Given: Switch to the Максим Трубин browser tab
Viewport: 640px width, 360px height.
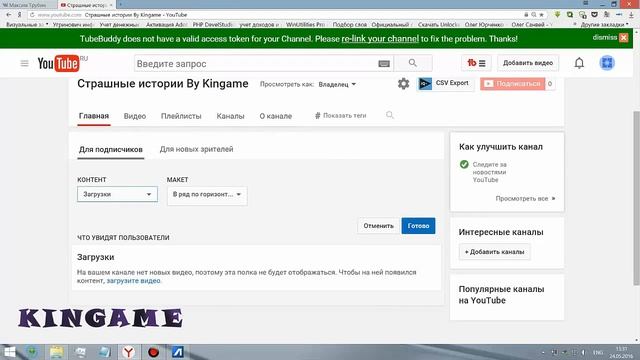Looking at the screenshot, I should pos(28,5).
